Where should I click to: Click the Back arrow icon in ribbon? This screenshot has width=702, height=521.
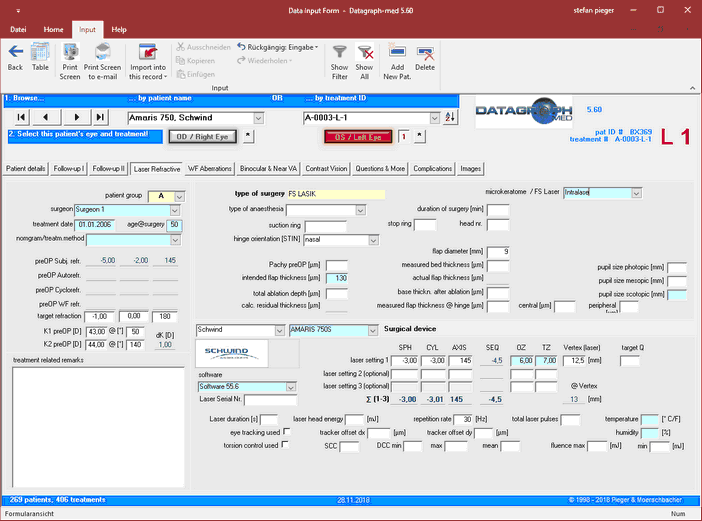click(x=15, y=52)
